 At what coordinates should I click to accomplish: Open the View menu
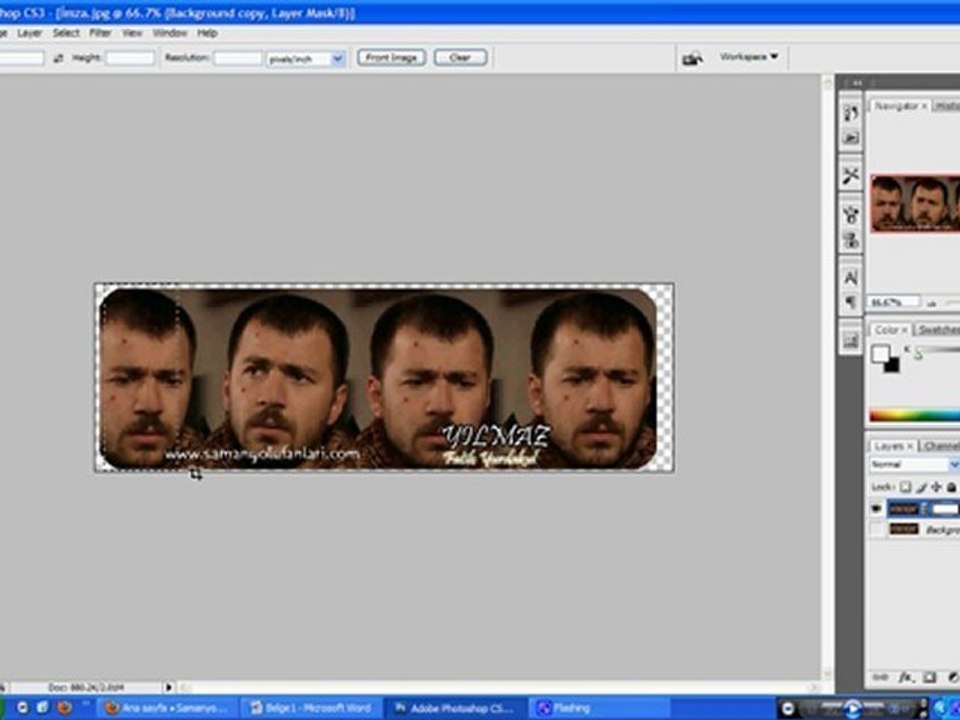pos(132,33)
